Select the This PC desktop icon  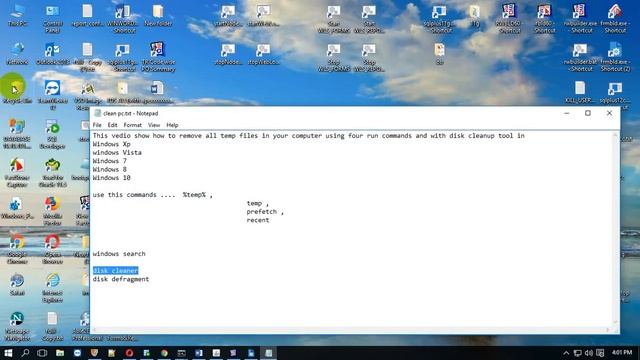[x=18, y=16]
